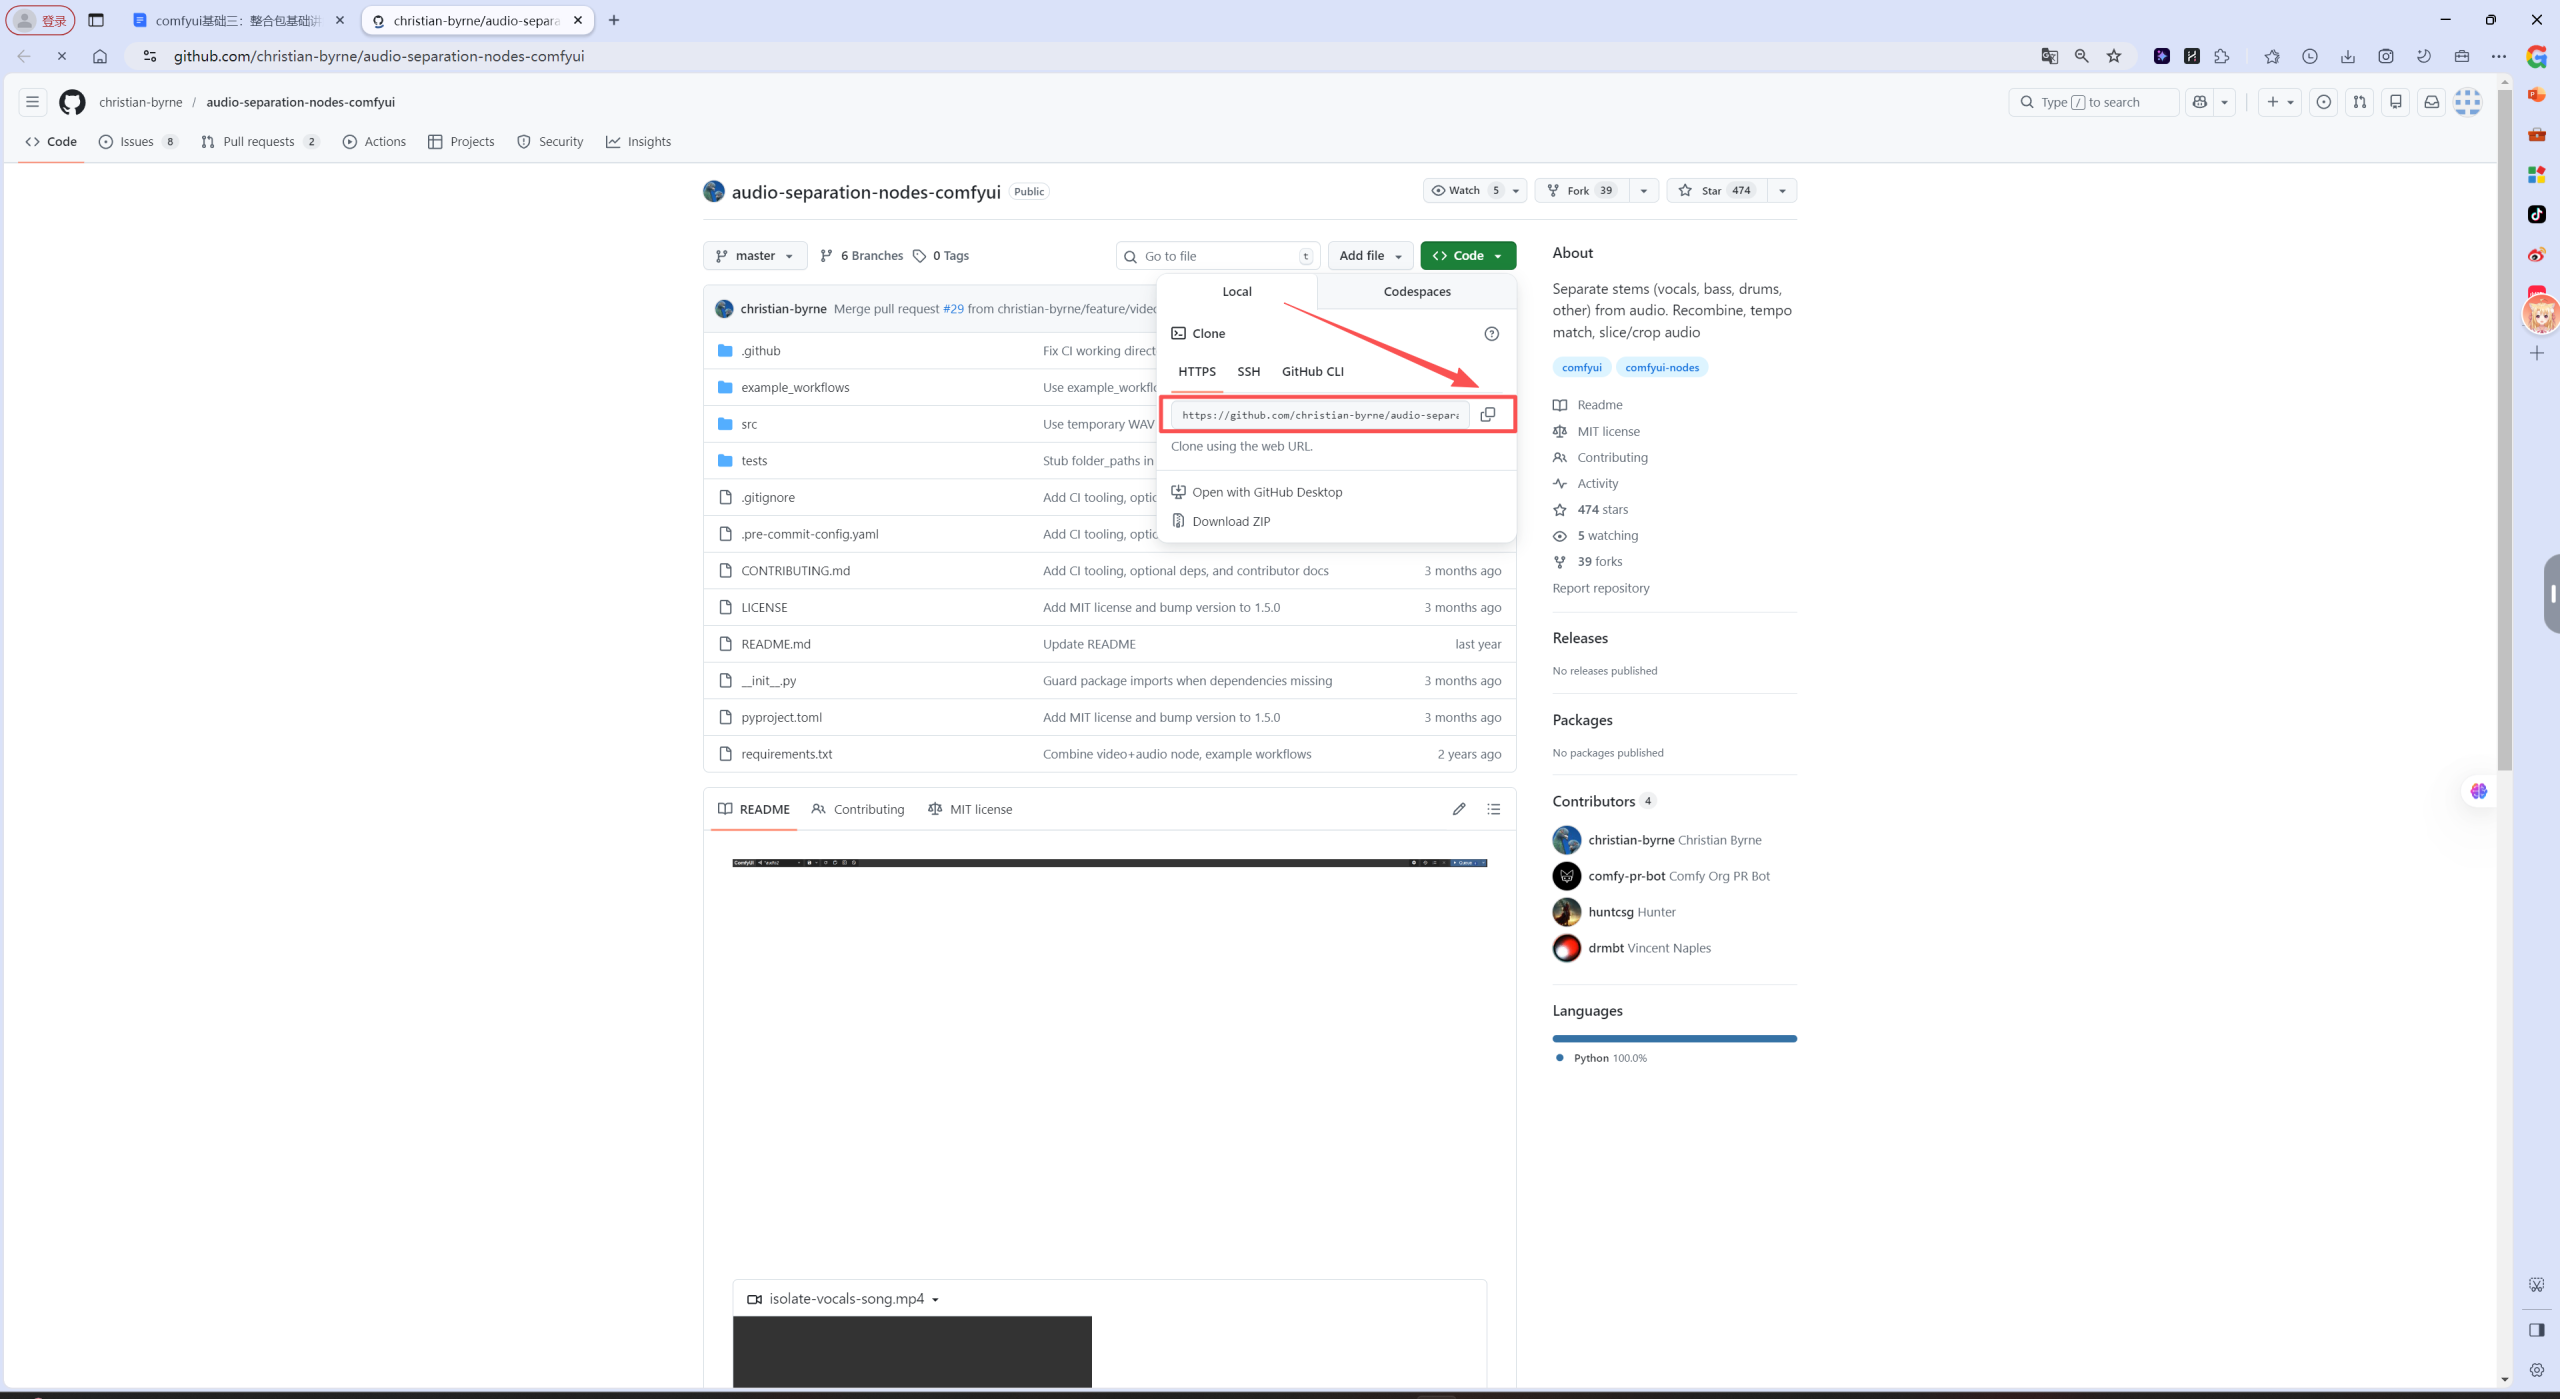Open the user avatar menu
2560x1399 pixels.
pyautogui.click(x=2468, y=102)
